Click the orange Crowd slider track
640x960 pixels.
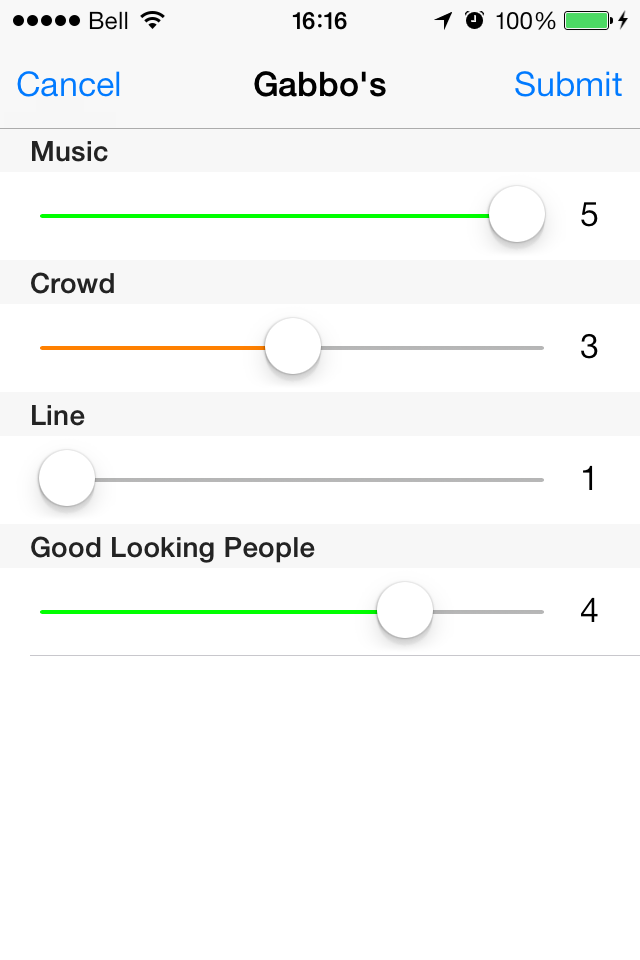coord(152,348)
